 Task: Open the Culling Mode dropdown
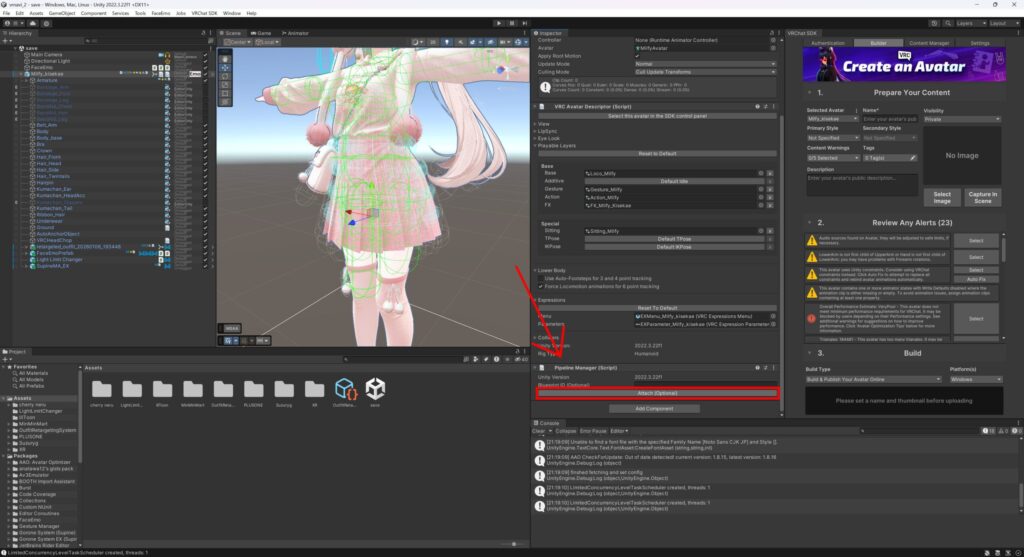coord(705,72)
